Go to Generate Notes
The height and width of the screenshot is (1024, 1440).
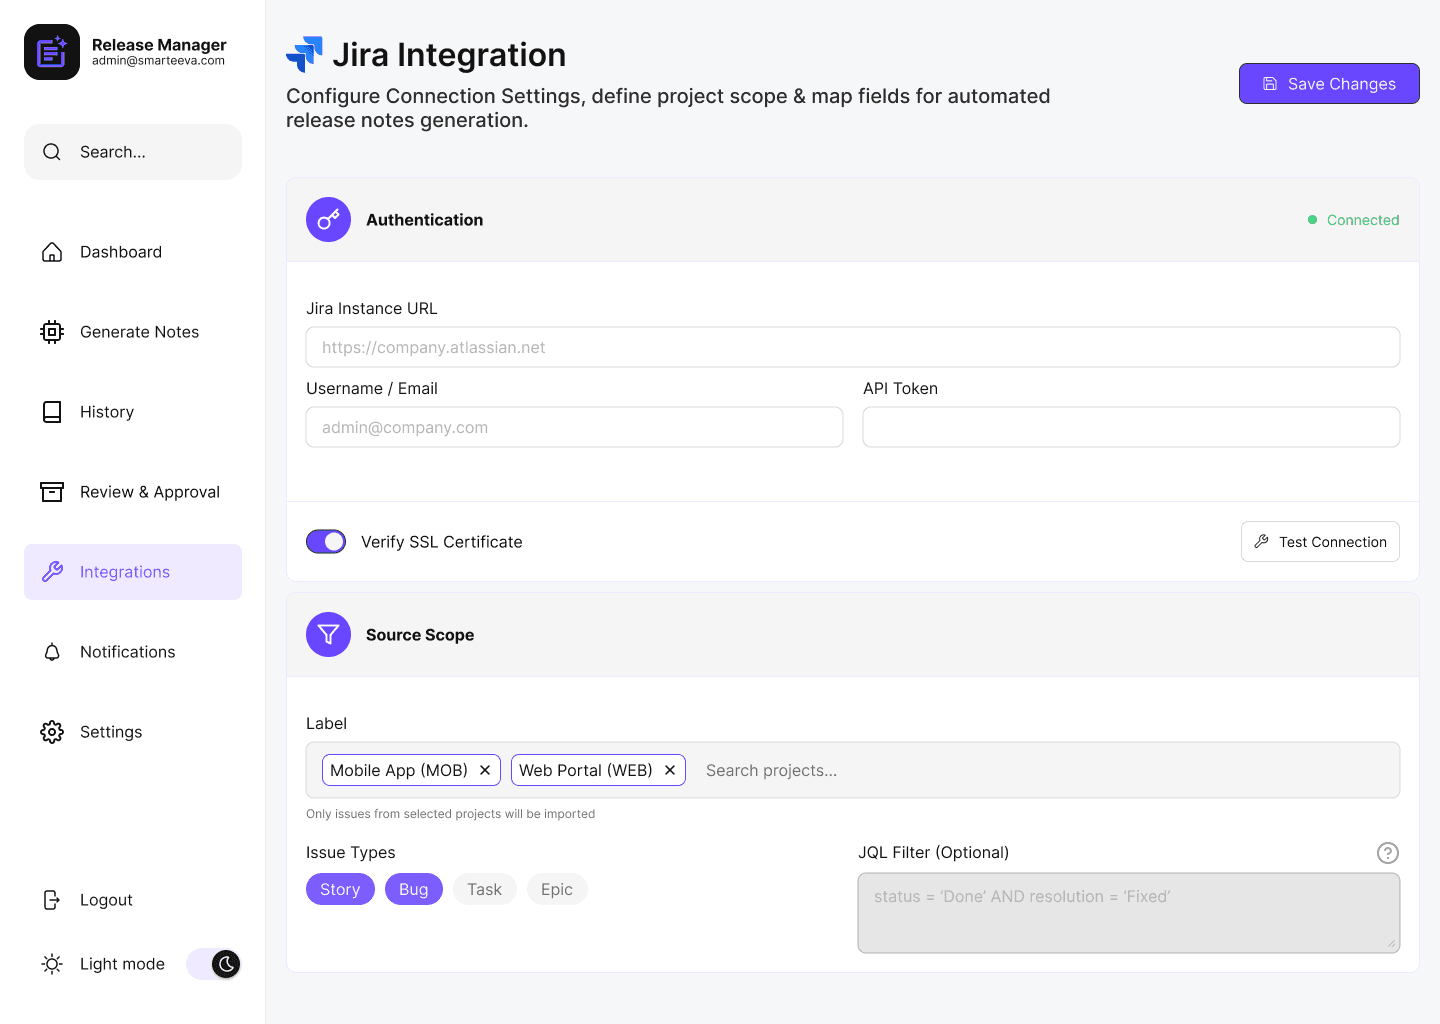point(133,332)
